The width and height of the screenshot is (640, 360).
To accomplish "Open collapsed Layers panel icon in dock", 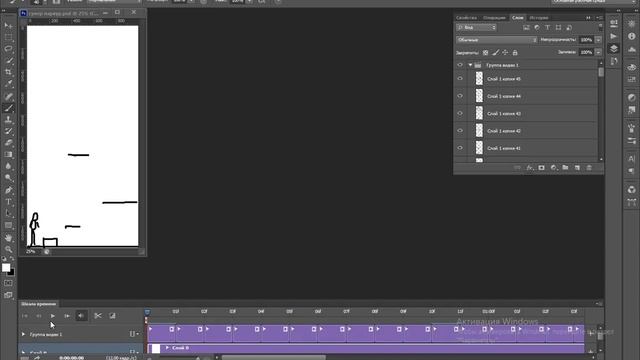I will pyautogui.click(x=614, y=49).
